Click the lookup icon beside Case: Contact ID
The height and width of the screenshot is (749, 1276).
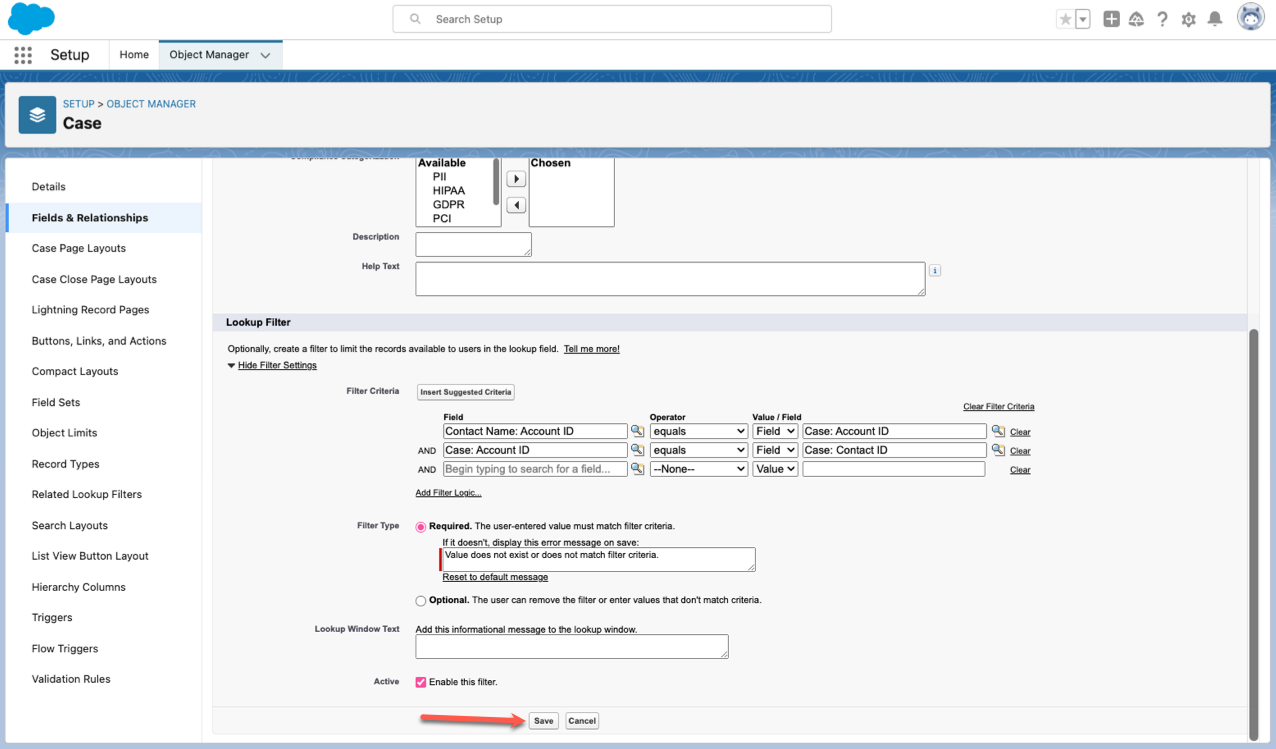[997, 450]
